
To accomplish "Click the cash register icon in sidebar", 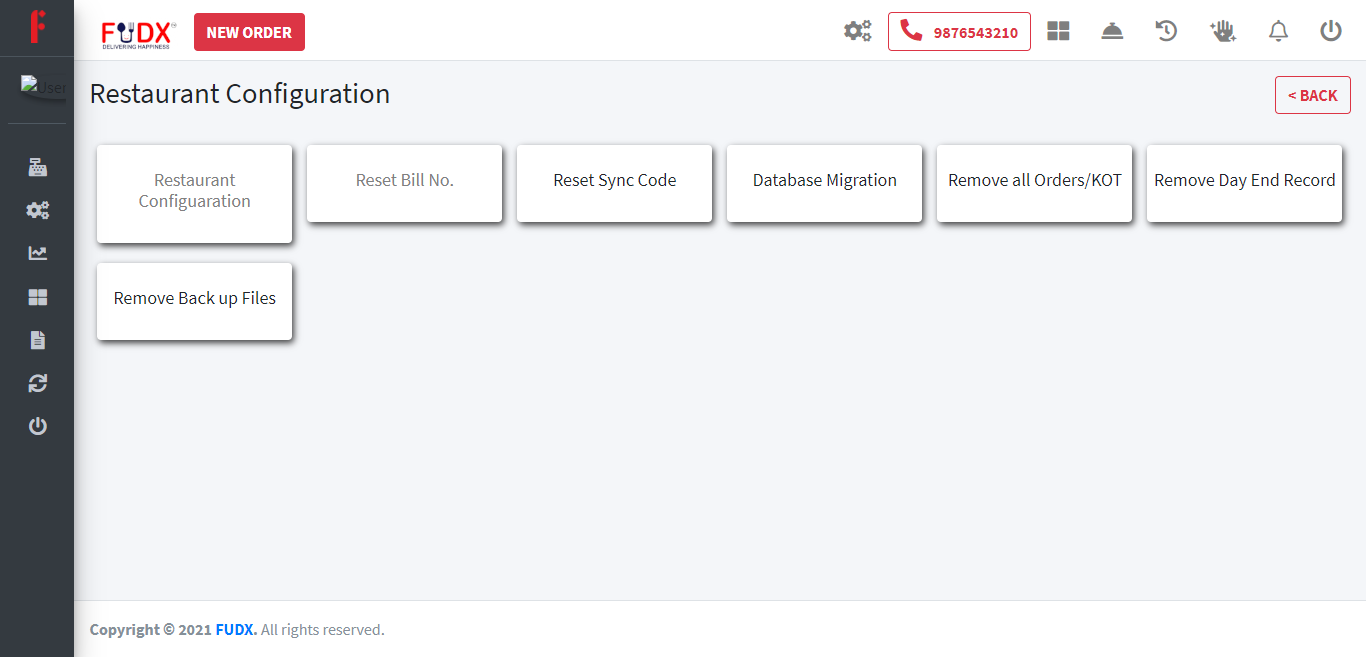I will point(37,167).
